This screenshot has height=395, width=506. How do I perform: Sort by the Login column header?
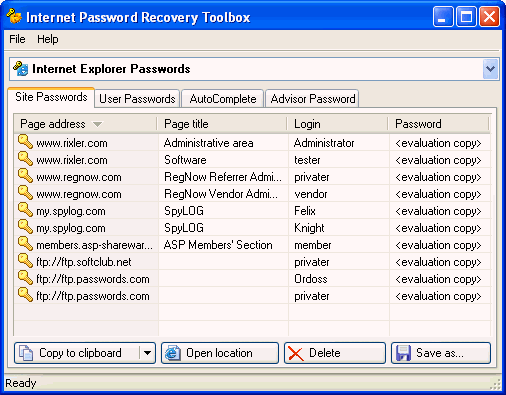click(x=338, y=124)
